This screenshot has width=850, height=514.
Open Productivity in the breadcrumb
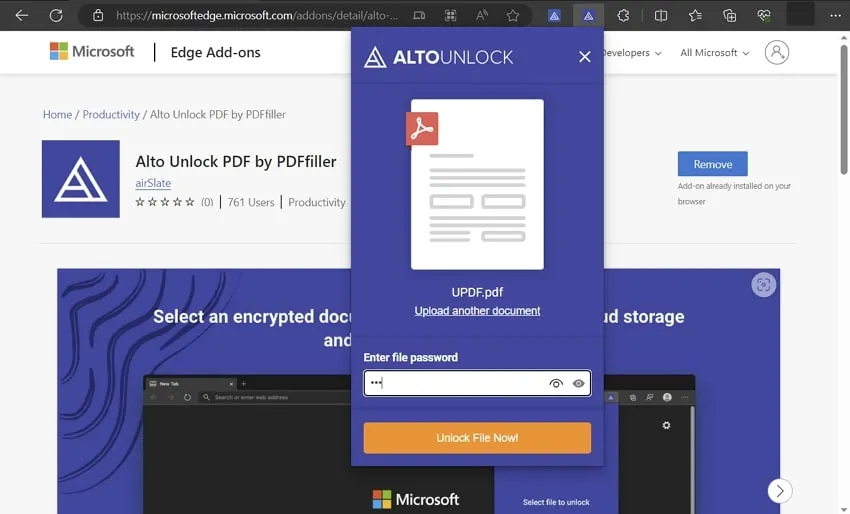(x=111, y=114)
